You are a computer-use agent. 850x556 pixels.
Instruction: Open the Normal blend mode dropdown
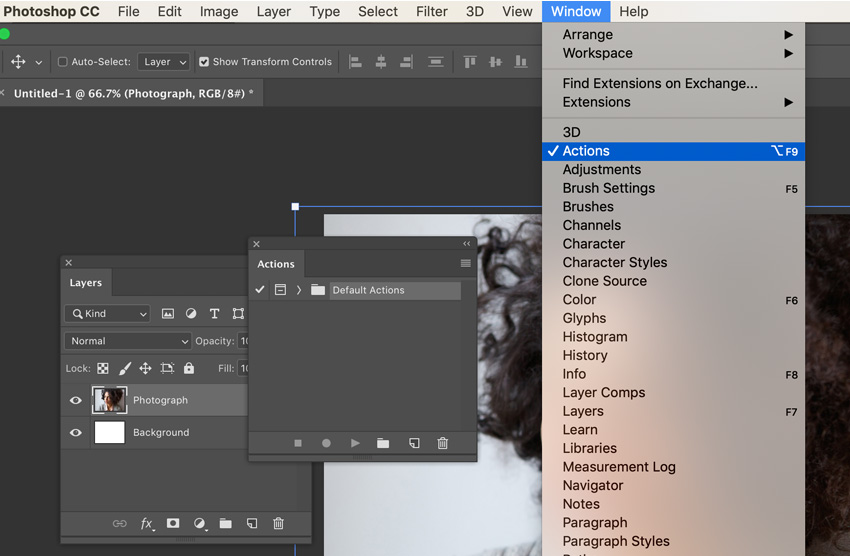(x=127, y=341)
